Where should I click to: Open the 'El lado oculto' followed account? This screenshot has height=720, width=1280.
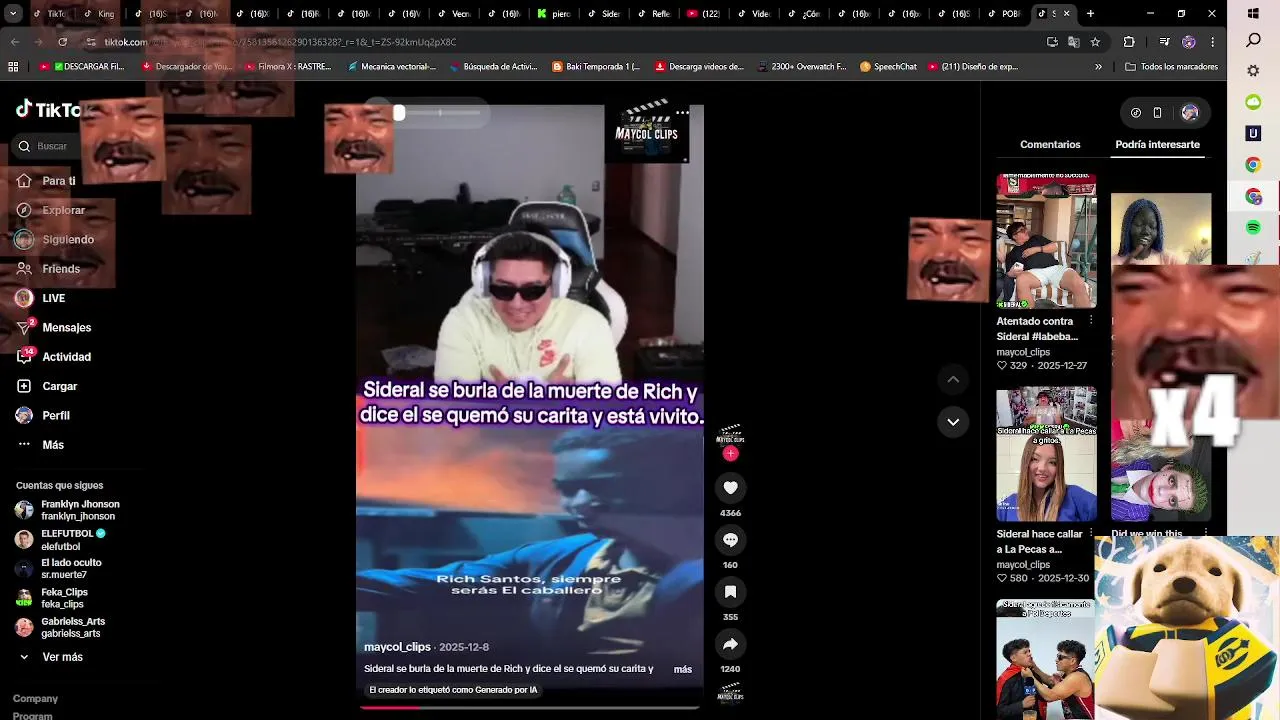pyautogui.click(x=58, y=569)
